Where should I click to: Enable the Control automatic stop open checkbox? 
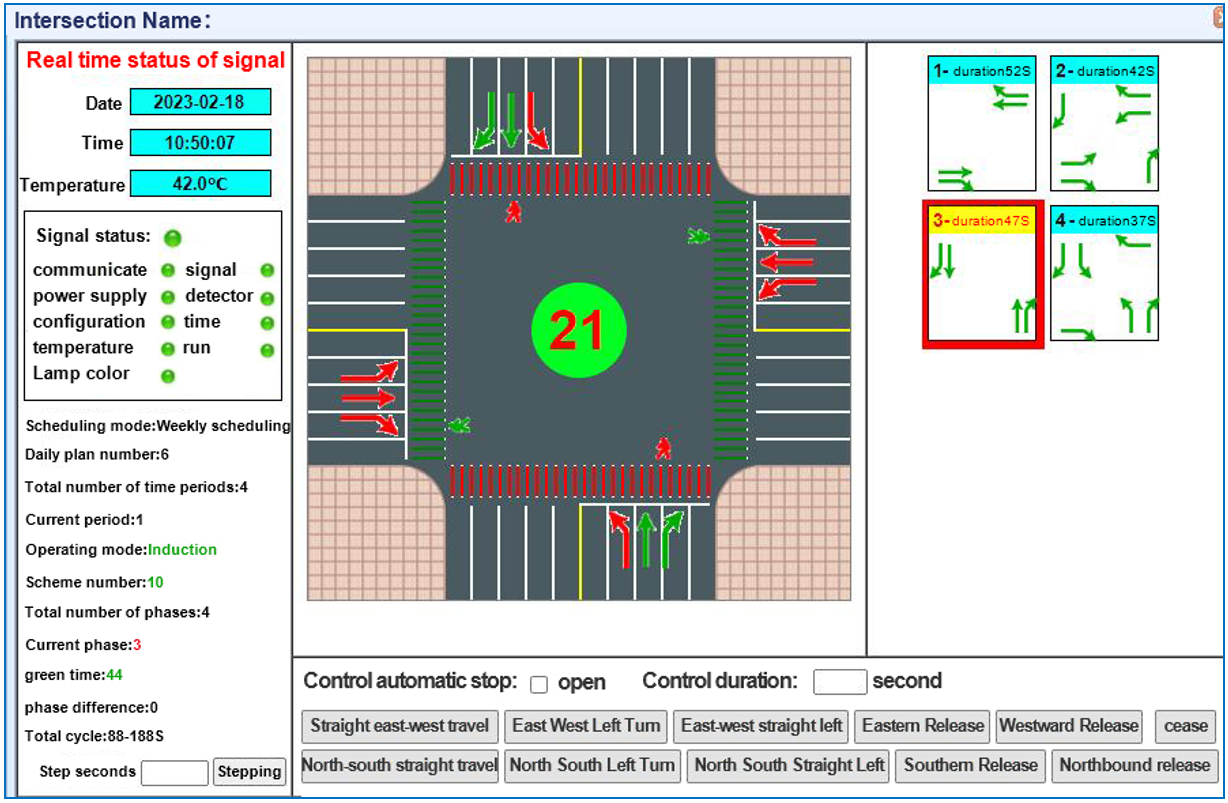(539, 684)
